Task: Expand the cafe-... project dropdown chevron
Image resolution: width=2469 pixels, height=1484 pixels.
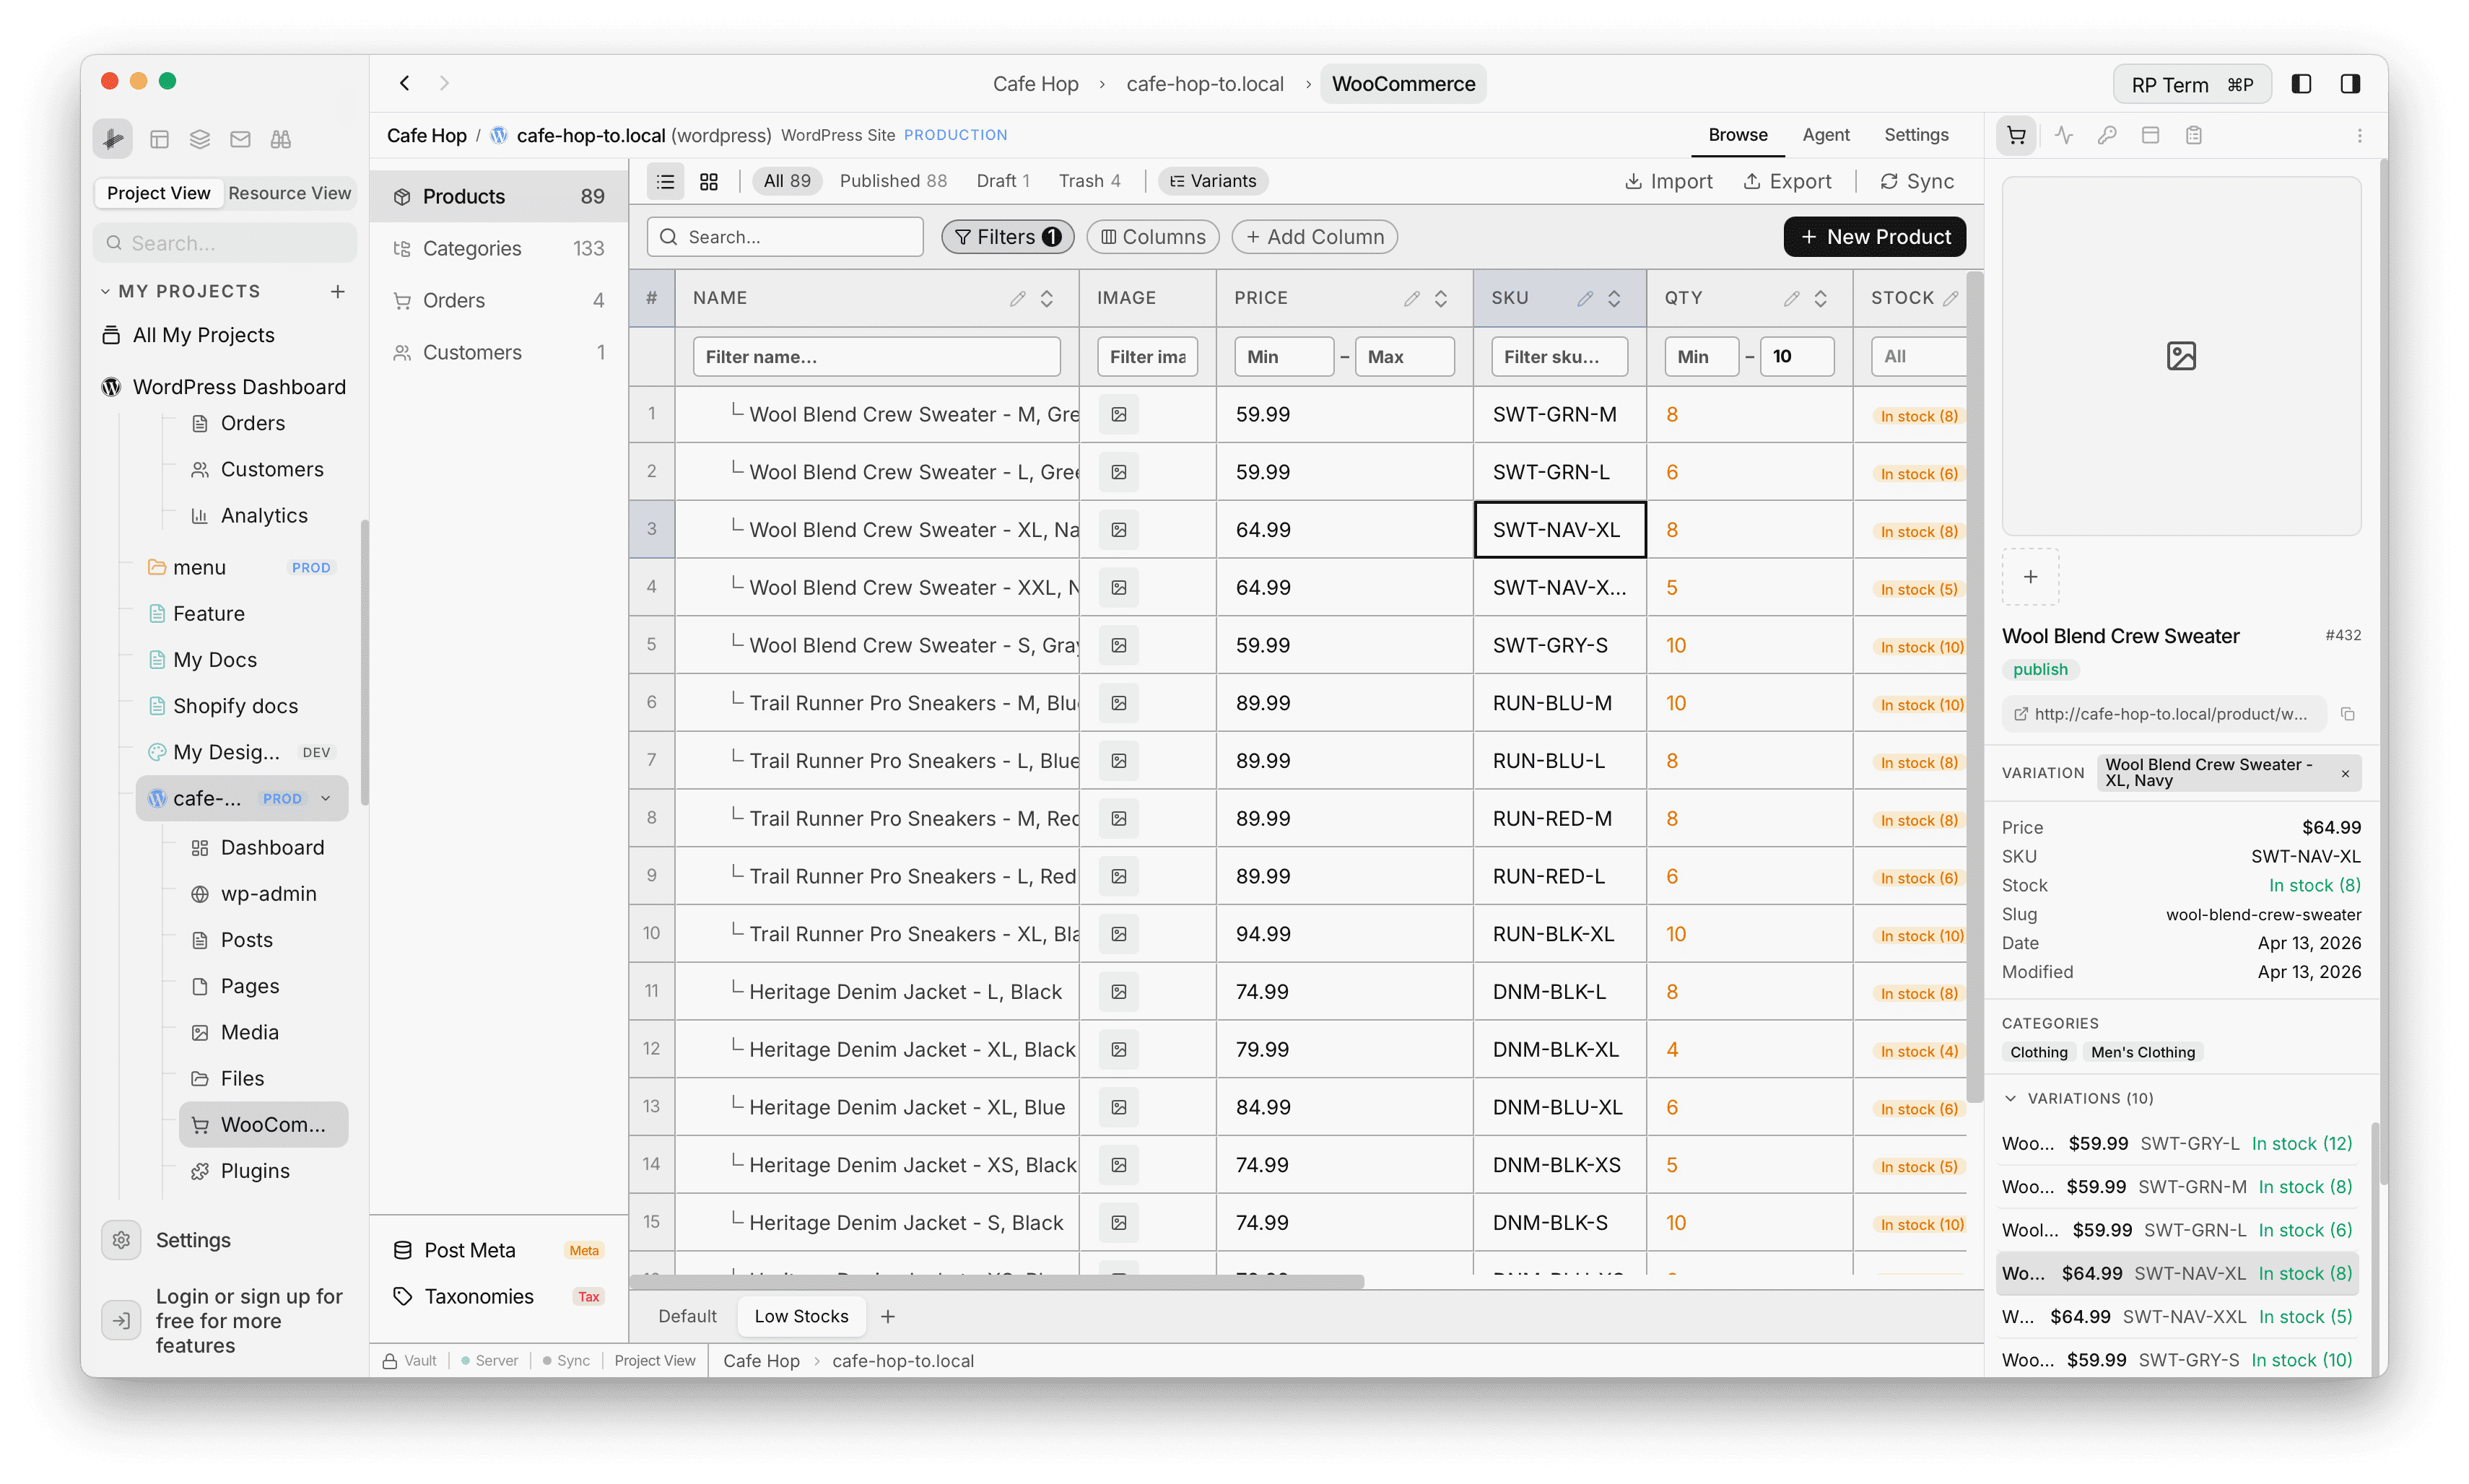Action: 326,798
